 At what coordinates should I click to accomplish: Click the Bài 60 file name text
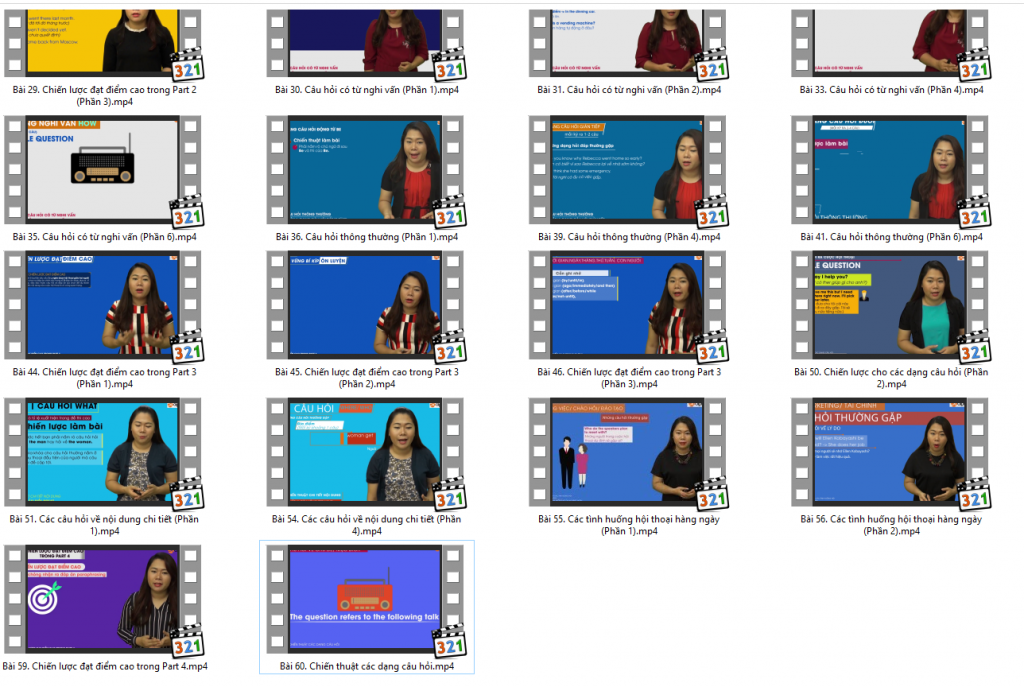click(x=366, y=666)
